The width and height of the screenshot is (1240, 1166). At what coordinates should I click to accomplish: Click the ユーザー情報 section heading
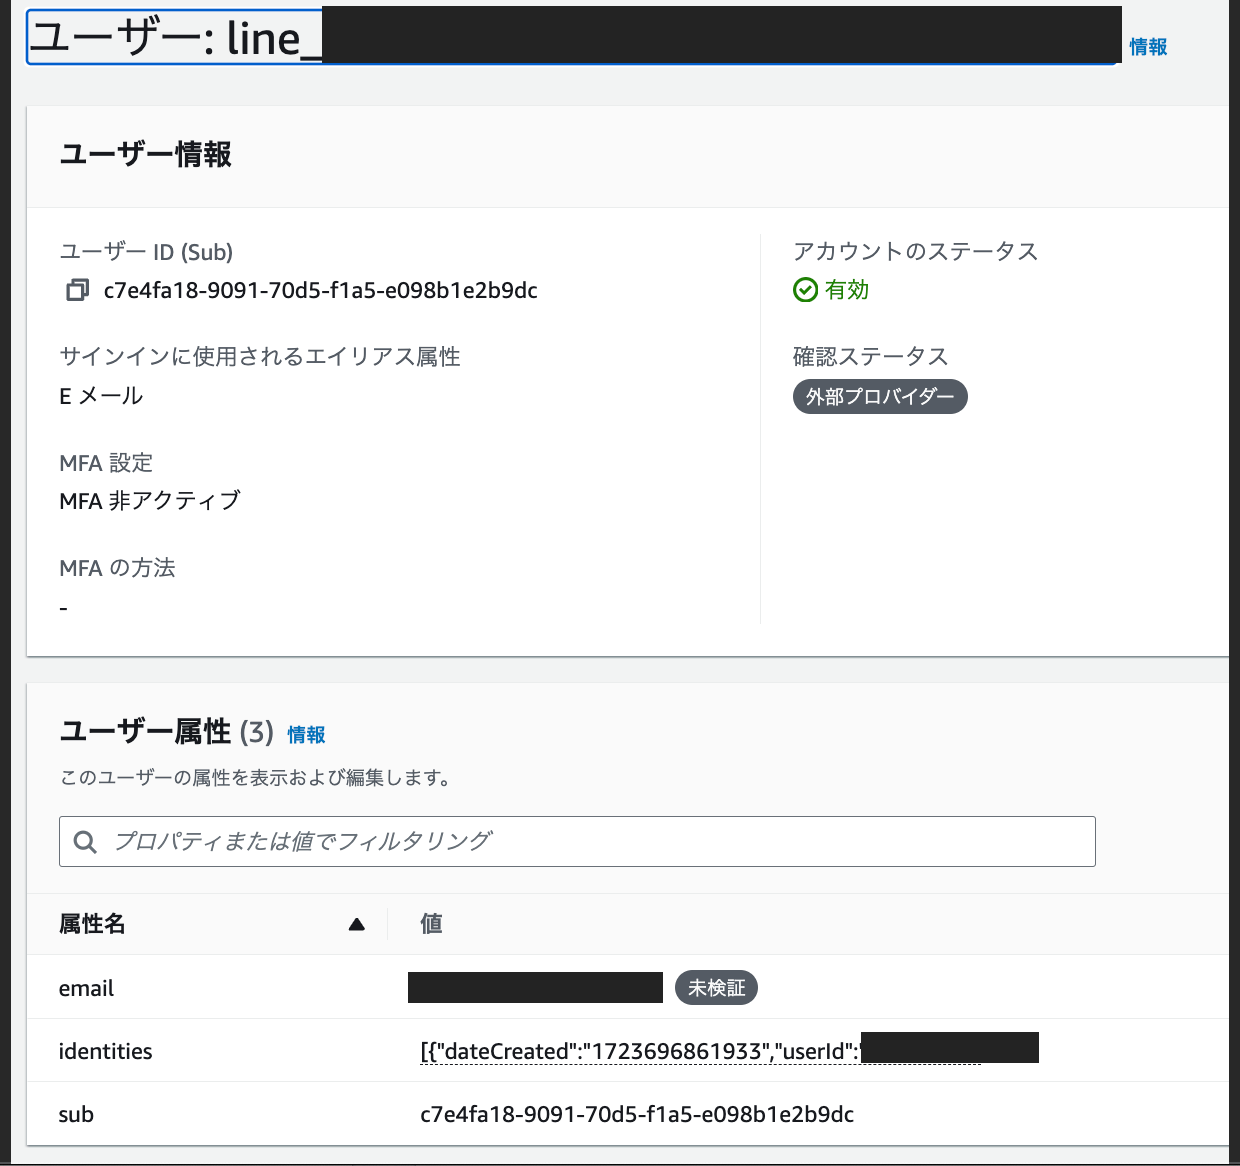point(146,154)
